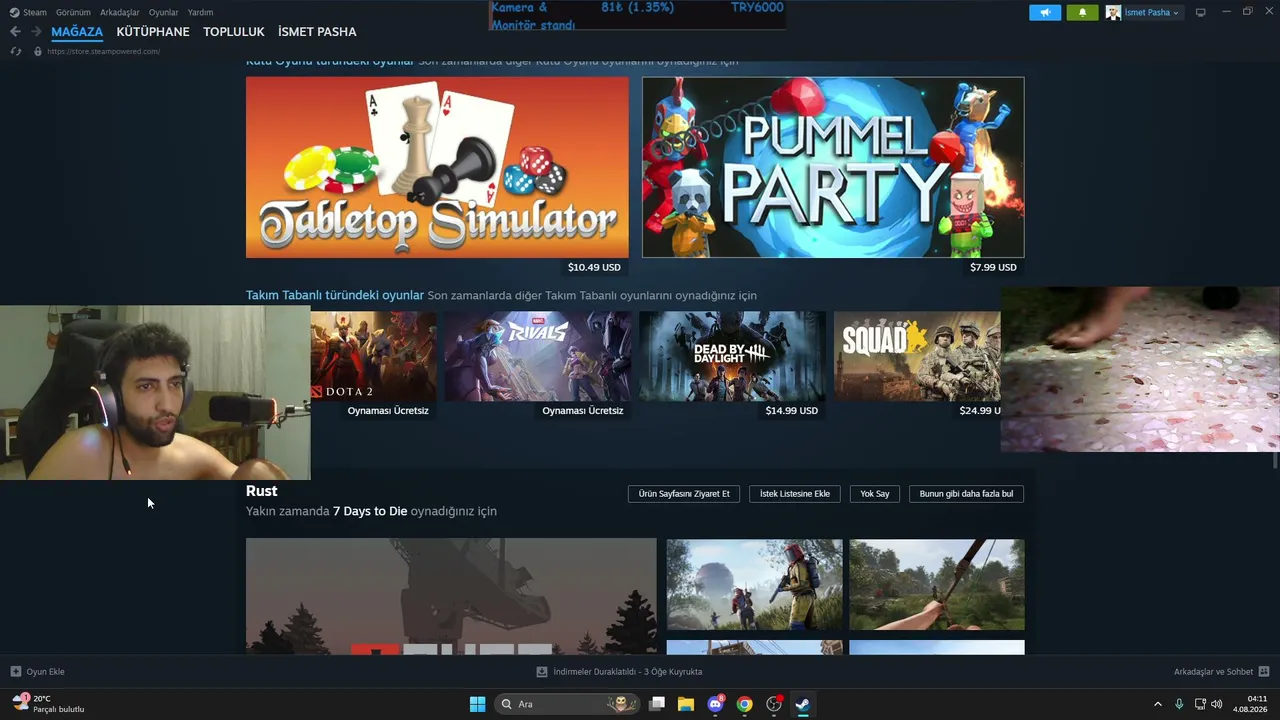
Task: Open the taskbar clock and date
Action: tap(1251, 704)
